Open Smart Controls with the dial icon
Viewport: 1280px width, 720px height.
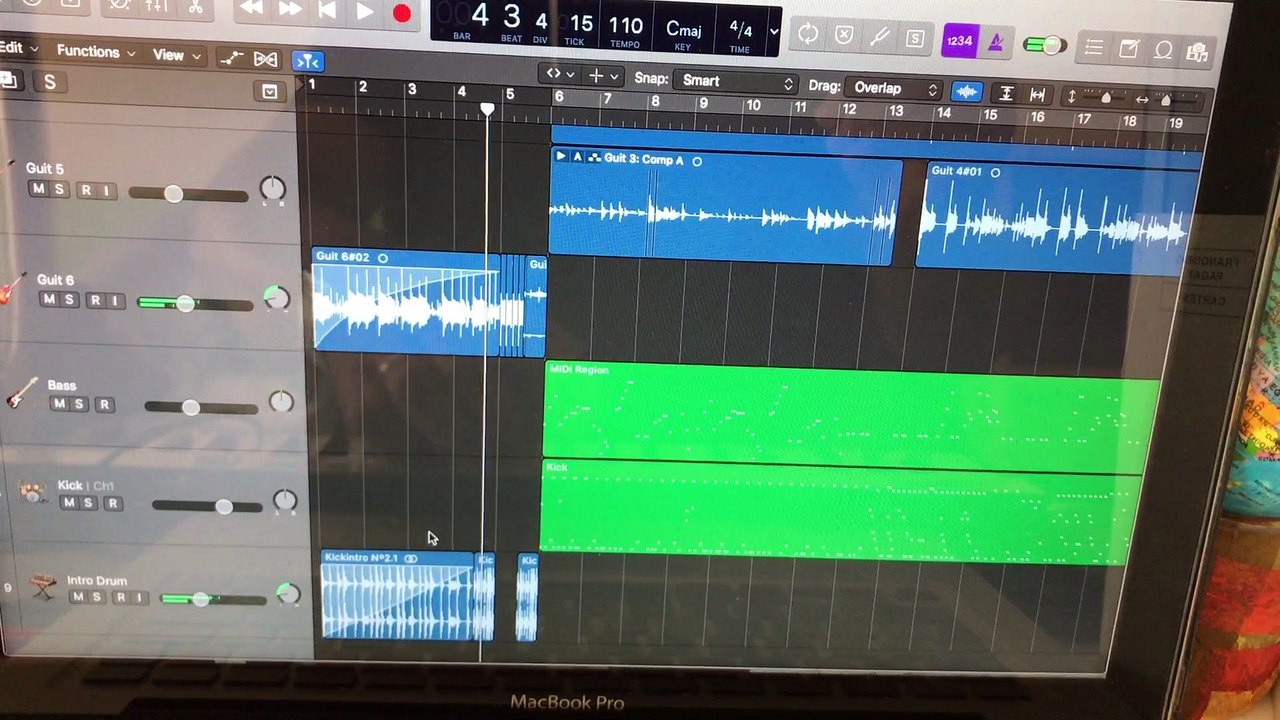click(x=119, y=5)
